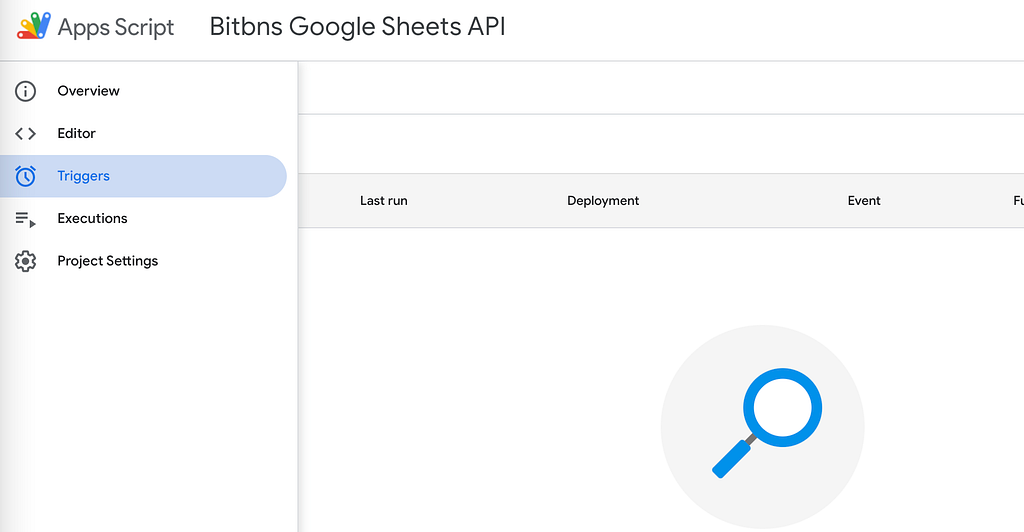Screen dimensions: 1024x532
Task: Click the Triggers alarm clock icon
Action: pos(25,176)
